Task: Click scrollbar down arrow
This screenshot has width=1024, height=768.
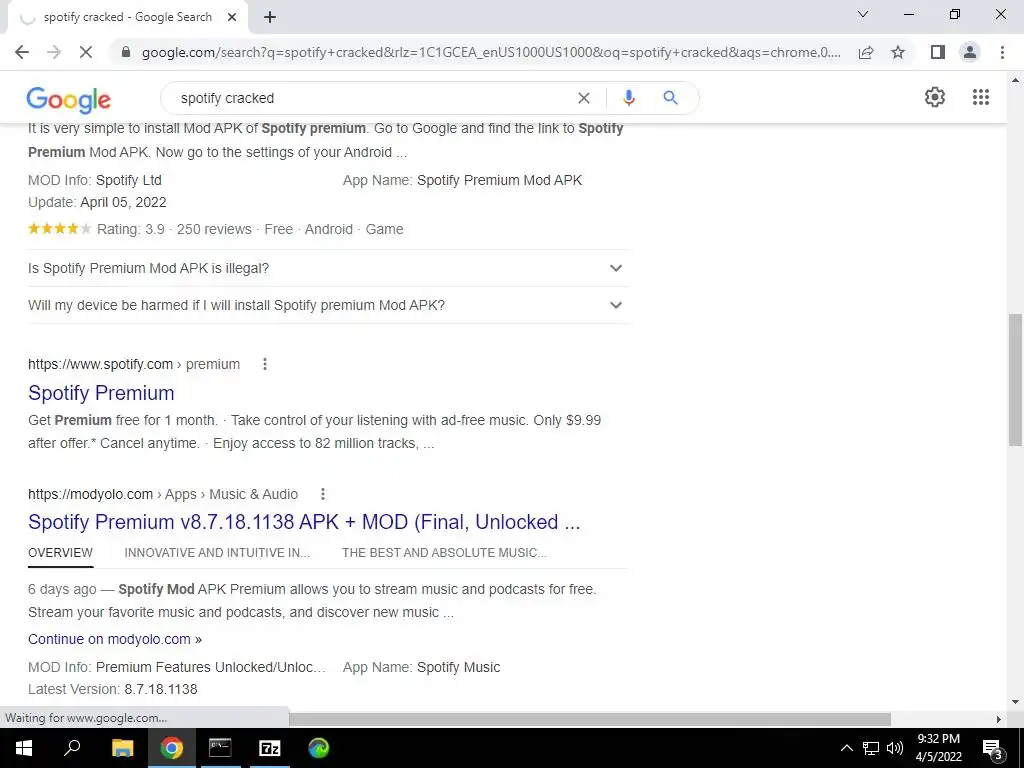Action: tap(1015, 703)
